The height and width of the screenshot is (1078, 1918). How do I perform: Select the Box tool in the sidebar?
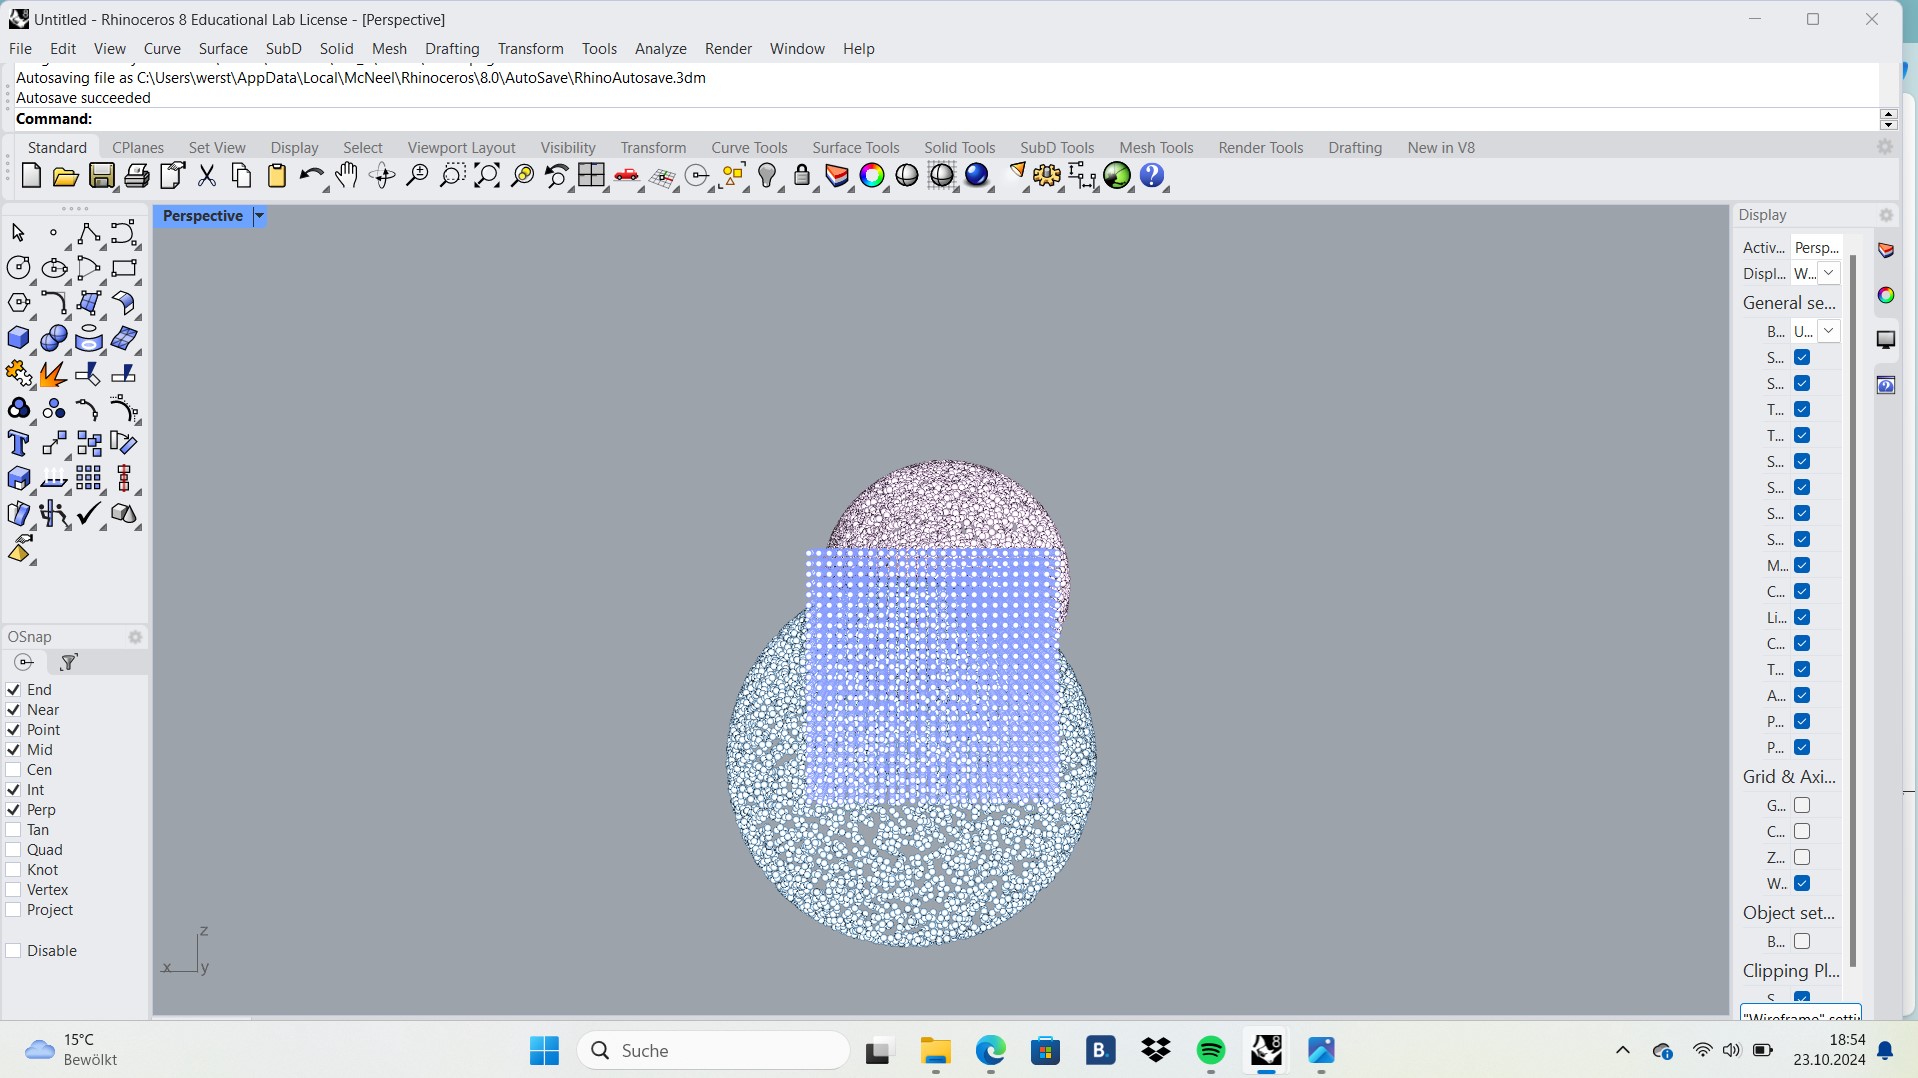[18, 338]
